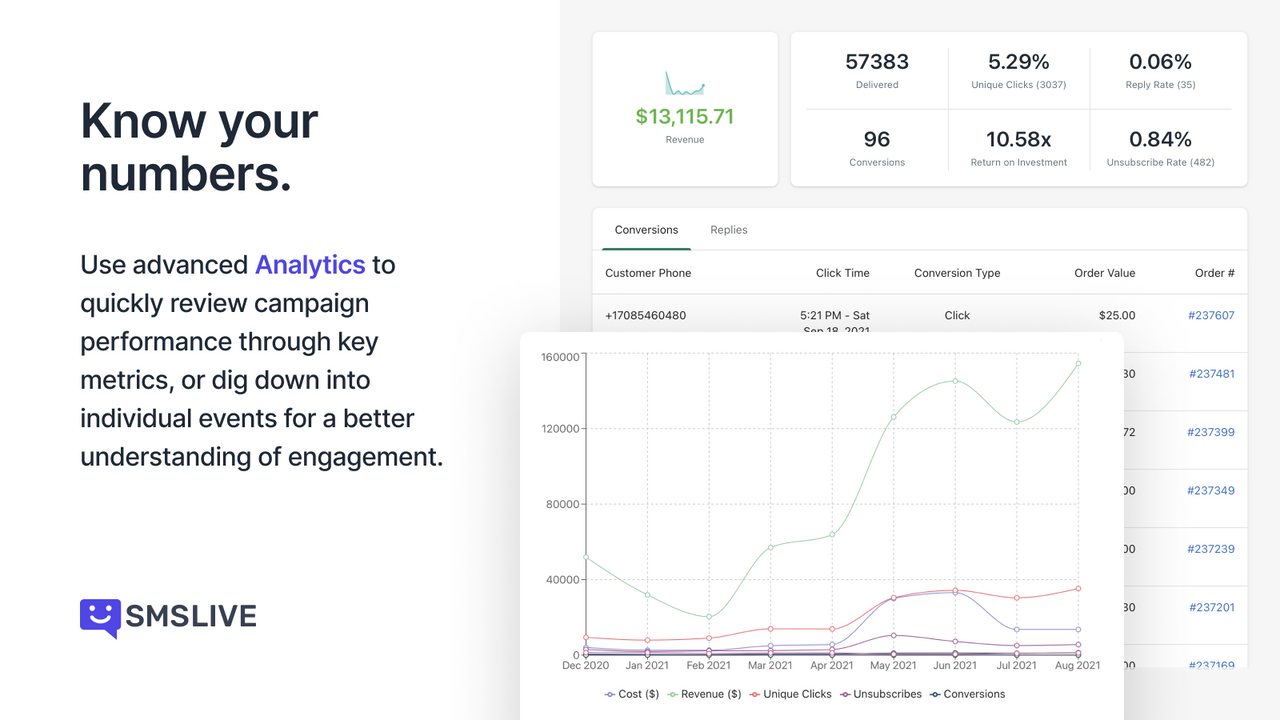This screenshot has height=720, width=1280.
Task: Click the Dec 2020 x-axis label
Action: coord(586,666)
